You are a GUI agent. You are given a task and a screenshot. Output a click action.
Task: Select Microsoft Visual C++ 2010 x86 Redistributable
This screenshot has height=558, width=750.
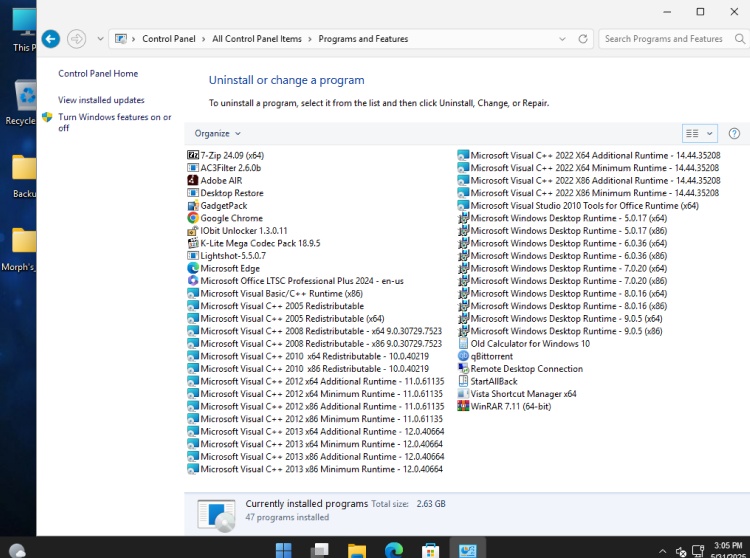pos(308,368)
